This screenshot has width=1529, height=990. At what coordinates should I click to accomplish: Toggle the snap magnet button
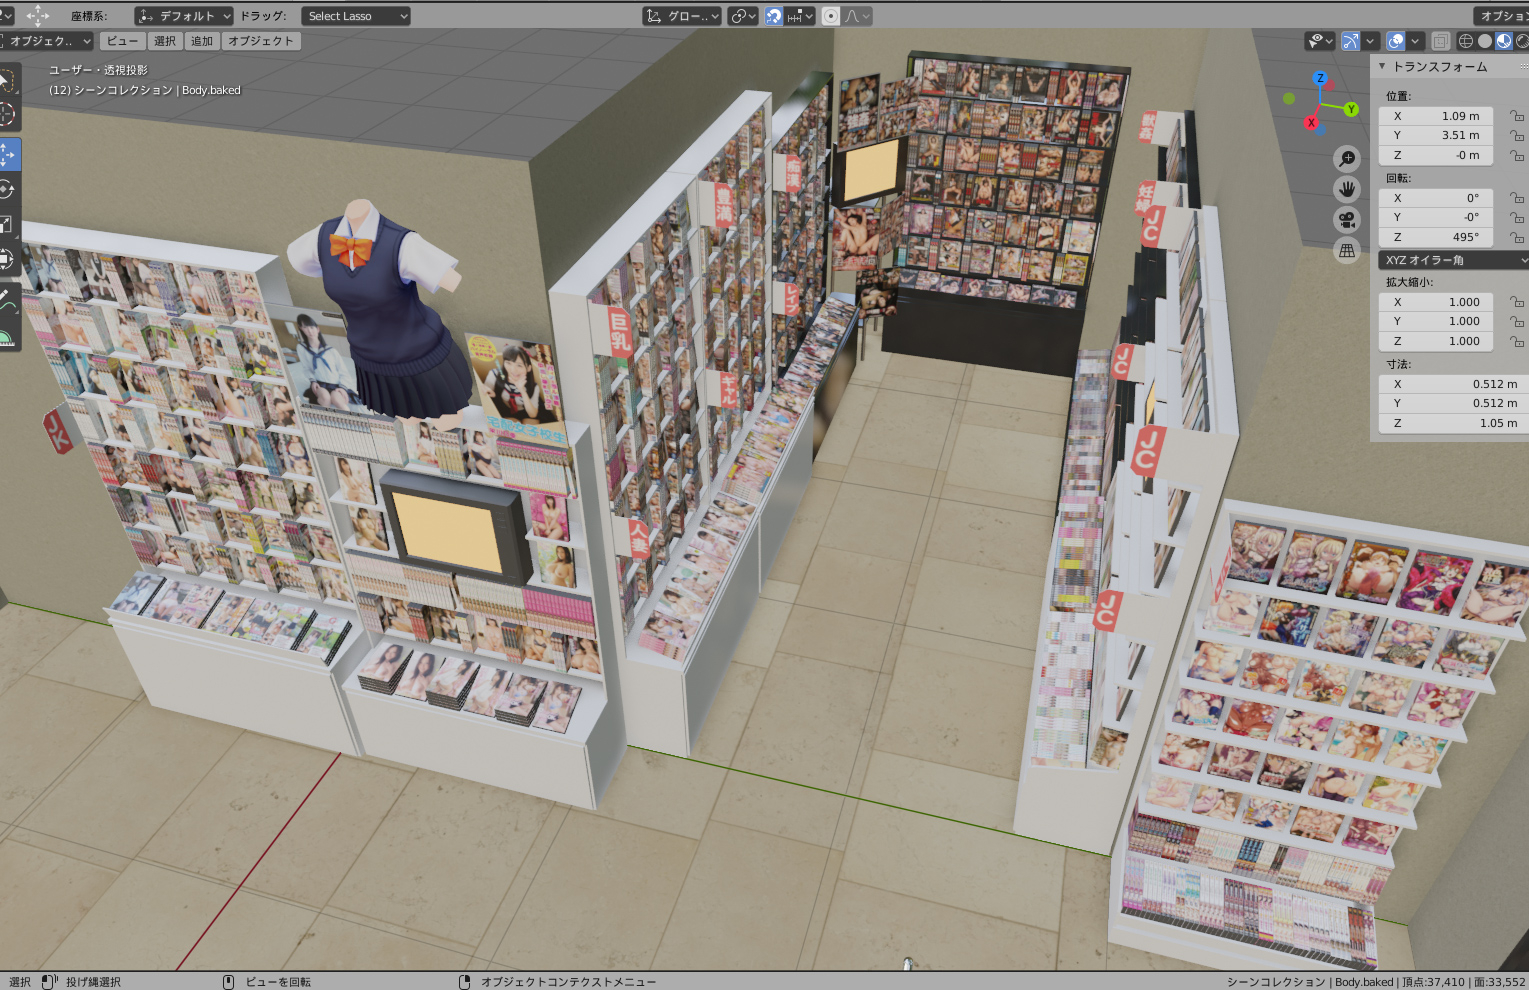(774, 16)
